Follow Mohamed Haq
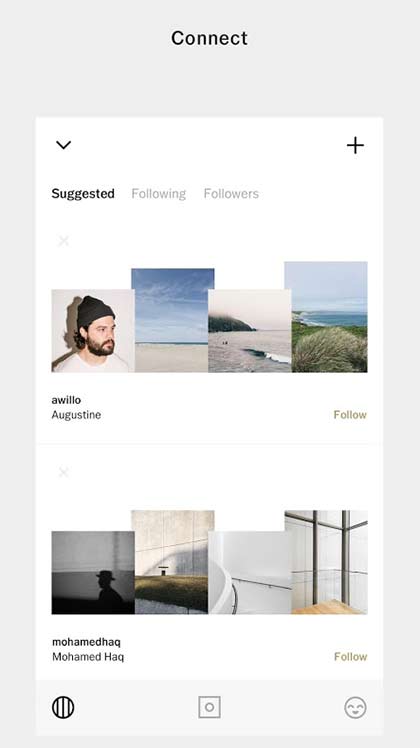 click(350, 656)
